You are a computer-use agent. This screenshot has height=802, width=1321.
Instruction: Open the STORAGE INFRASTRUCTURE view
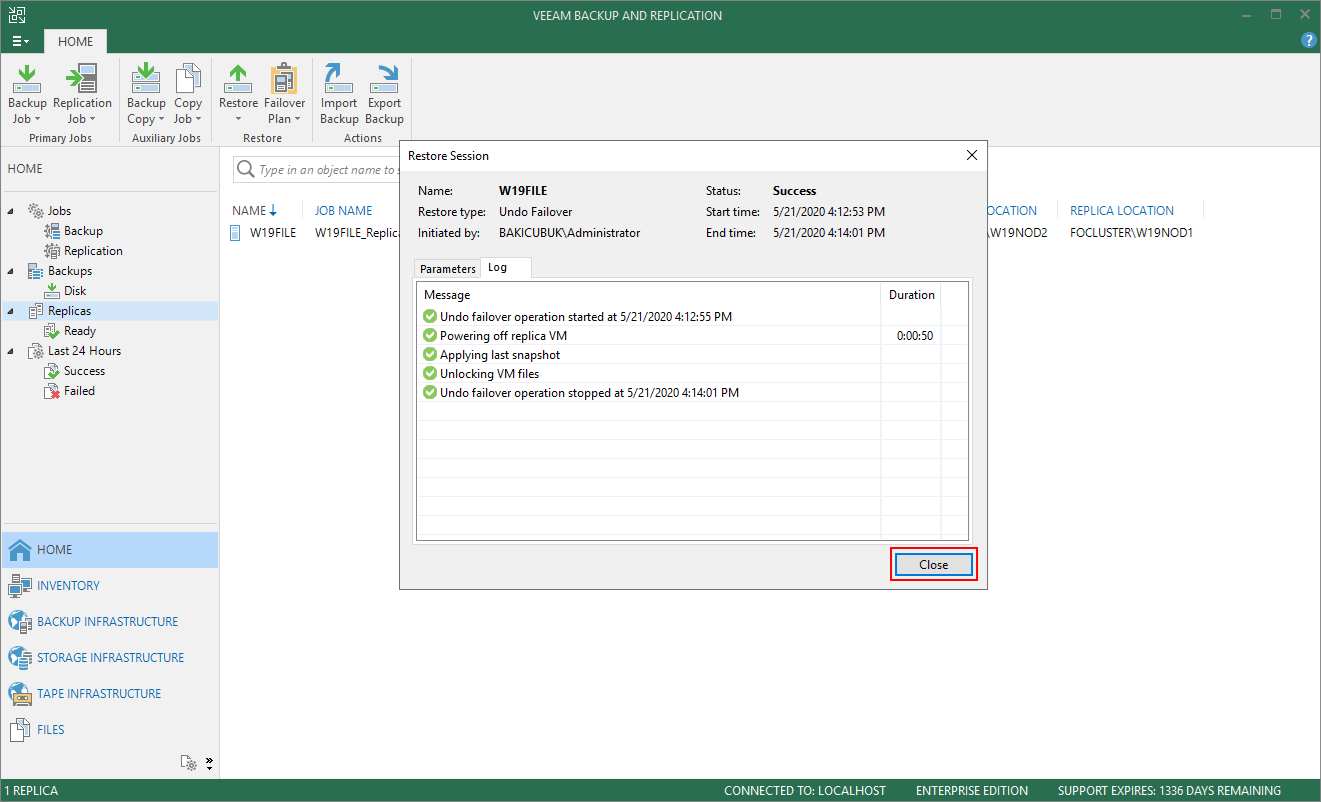pos(110,658)
